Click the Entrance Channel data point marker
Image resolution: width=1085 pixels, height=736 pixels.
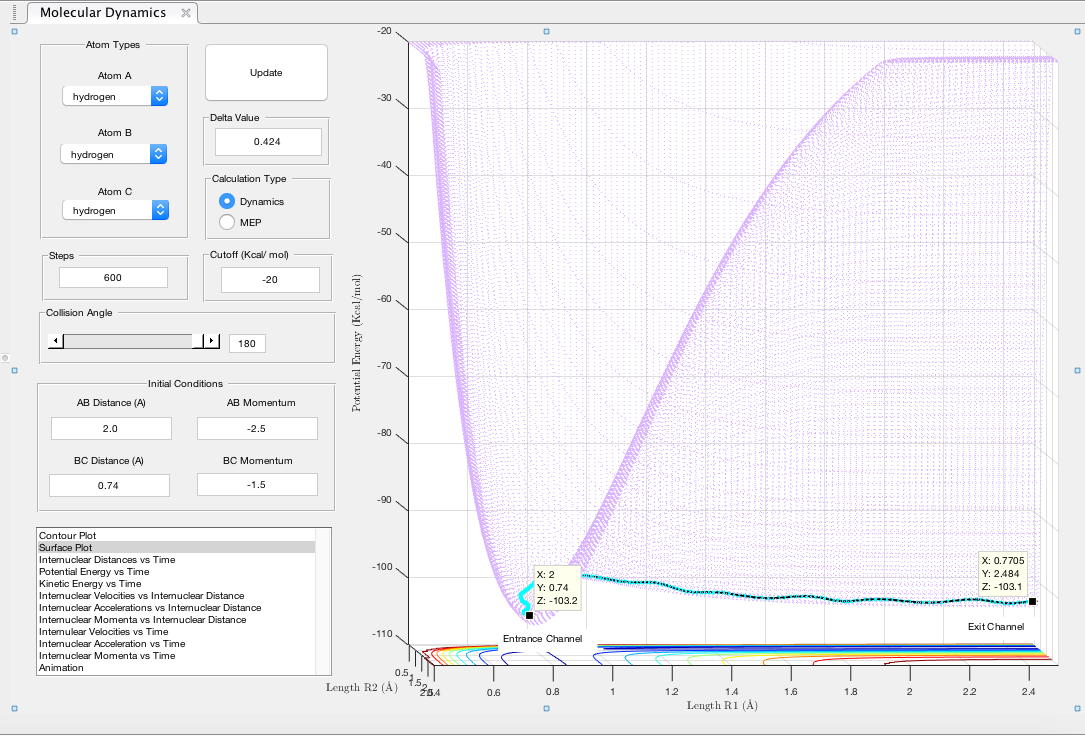coord(529,615)
